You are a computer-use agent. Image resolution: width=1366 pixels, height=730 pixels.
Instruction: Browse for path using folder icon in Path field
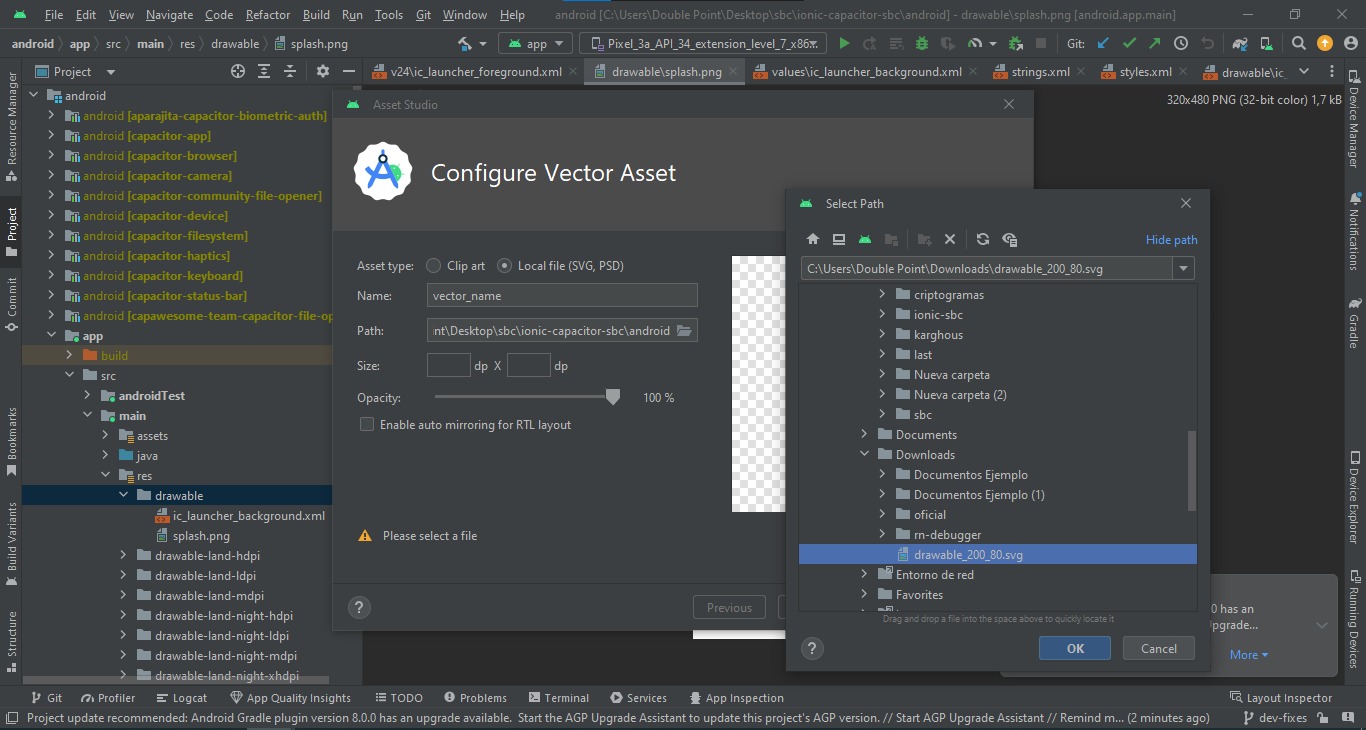(x=685, y=331)
